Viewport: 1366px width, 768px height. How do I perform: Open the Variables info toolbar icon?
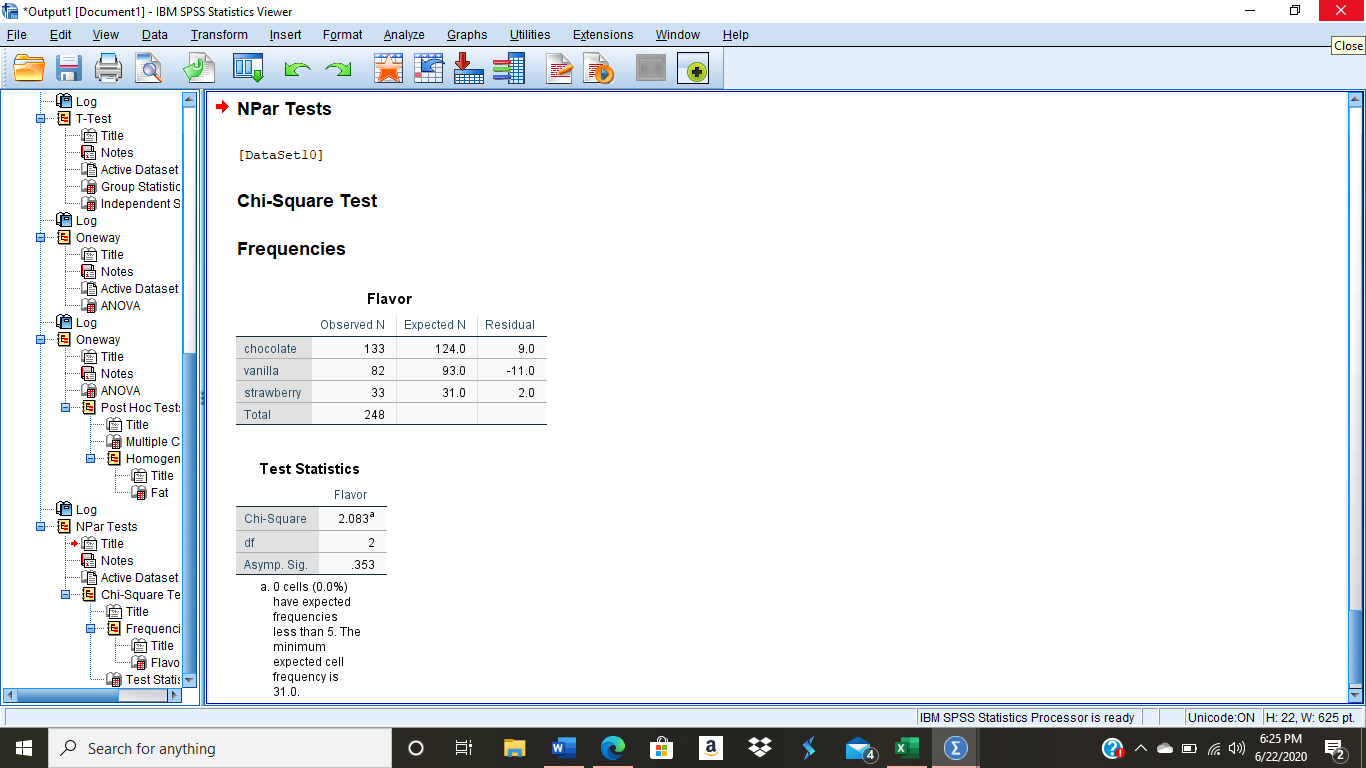509,68
